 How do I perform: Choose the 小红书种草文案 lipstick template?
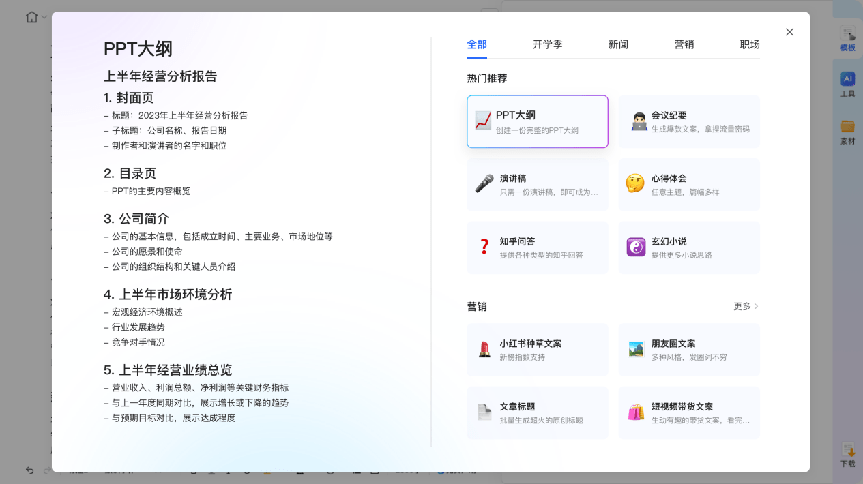point(537,349)
